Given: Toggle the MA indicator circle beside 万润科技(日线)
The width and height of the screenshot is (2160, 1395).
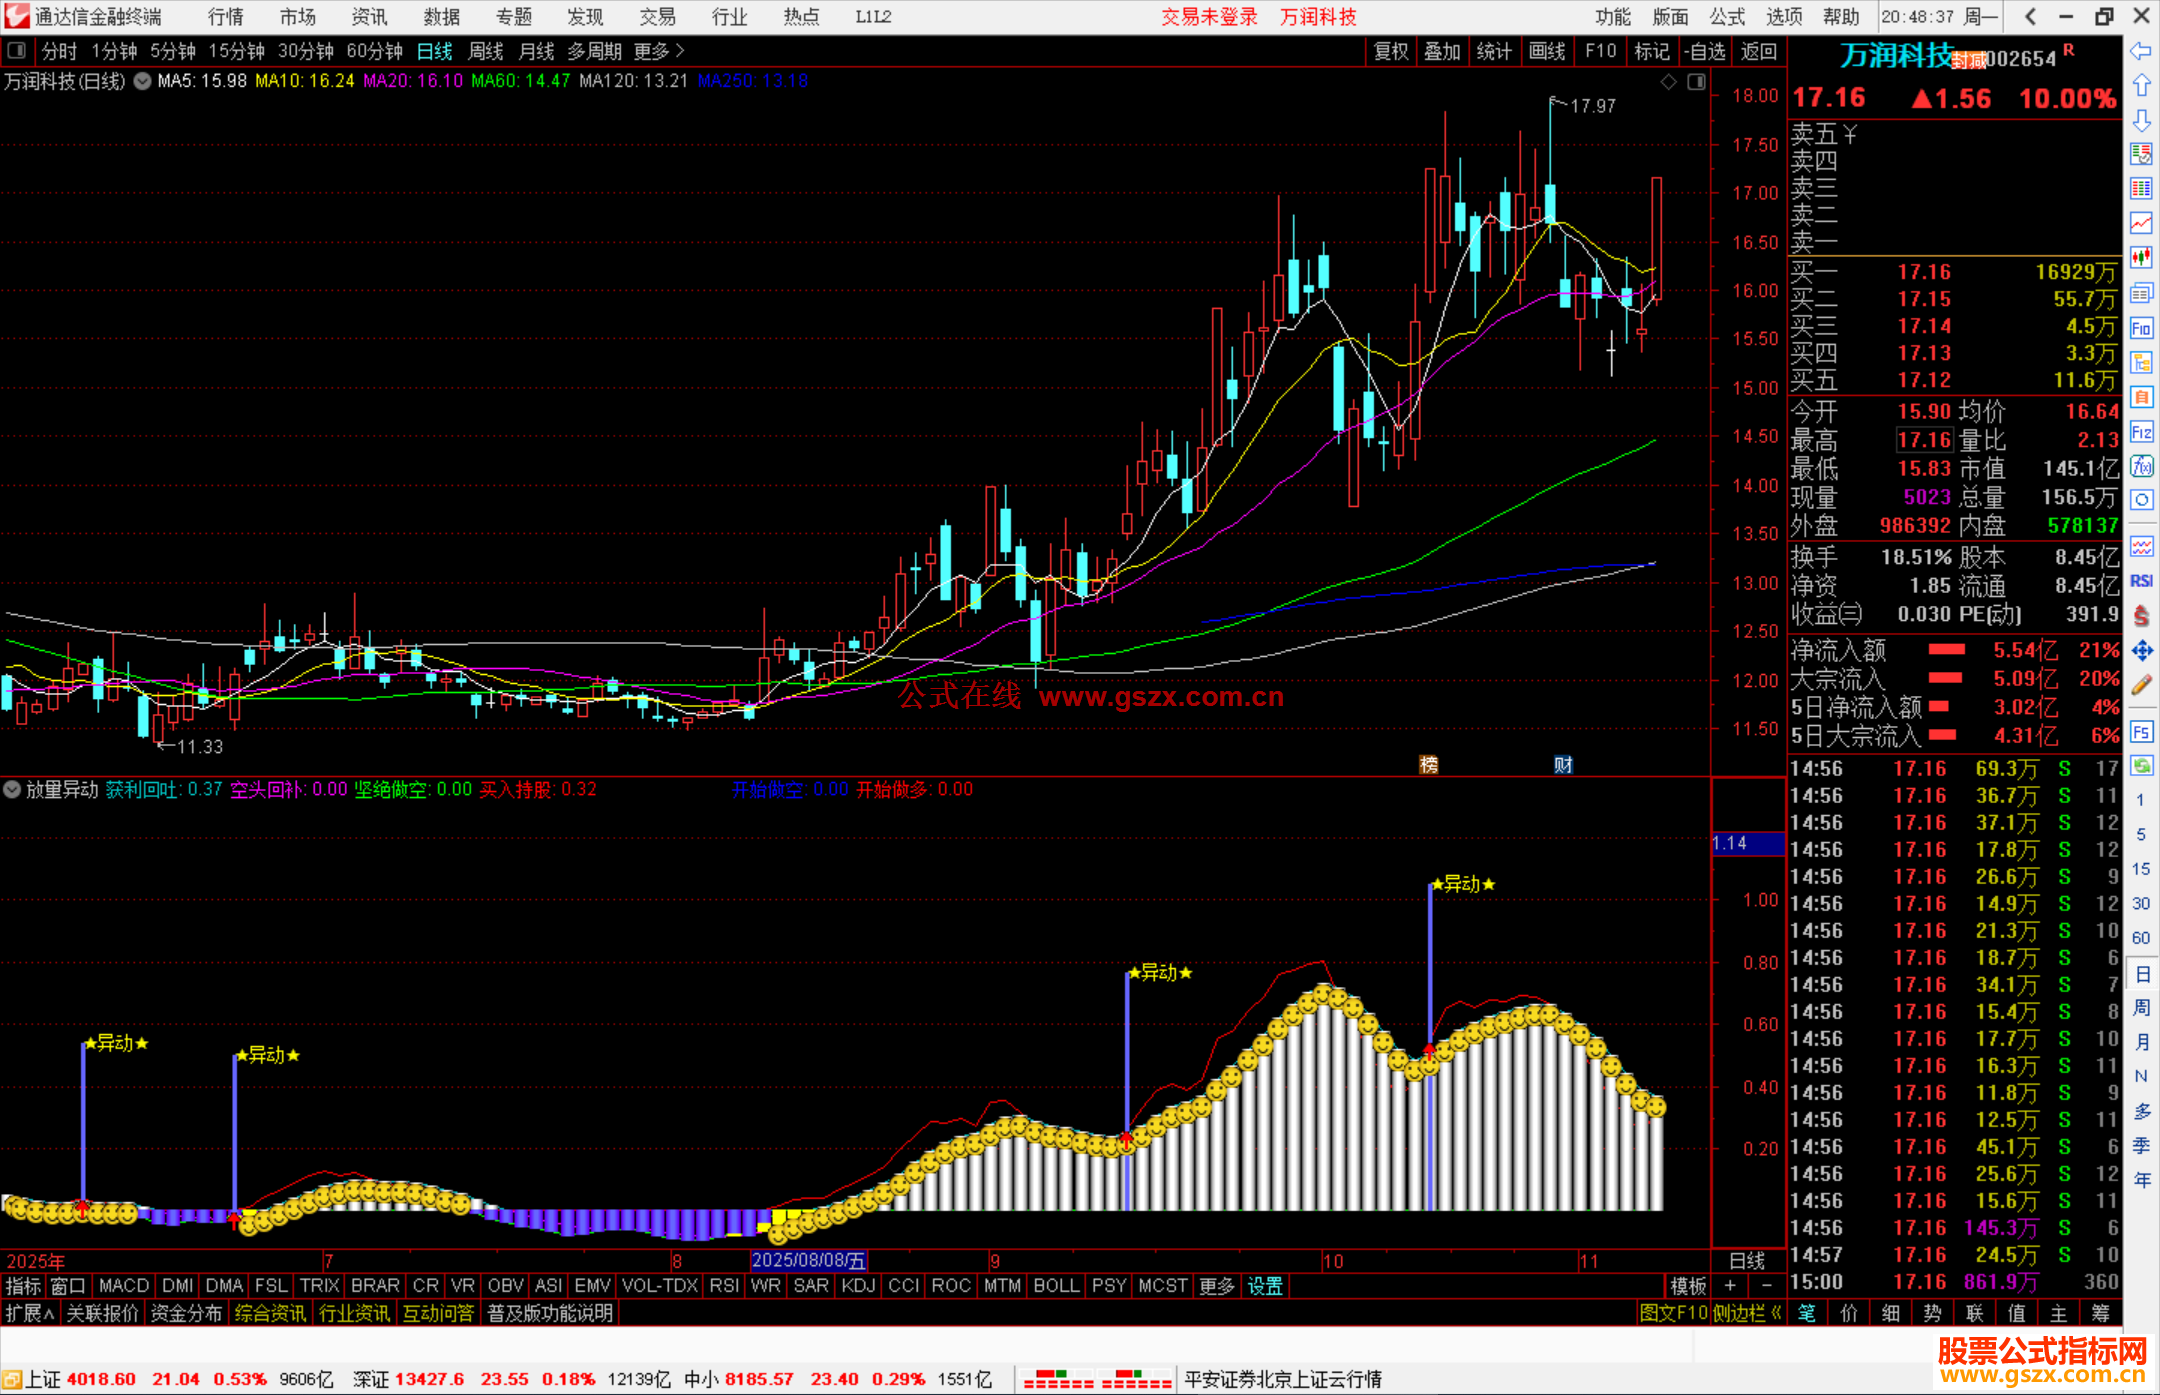Looking at the screenshot, I should point(143,82).
